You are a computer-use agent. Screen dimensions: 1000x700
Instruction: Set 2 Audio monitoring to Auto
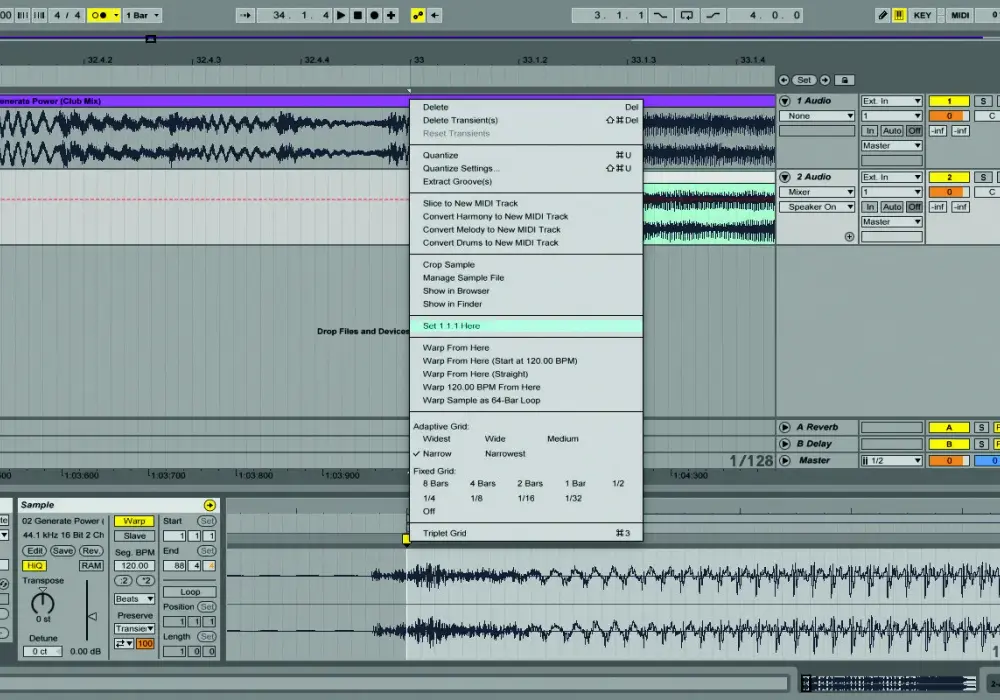coord(892,207)
